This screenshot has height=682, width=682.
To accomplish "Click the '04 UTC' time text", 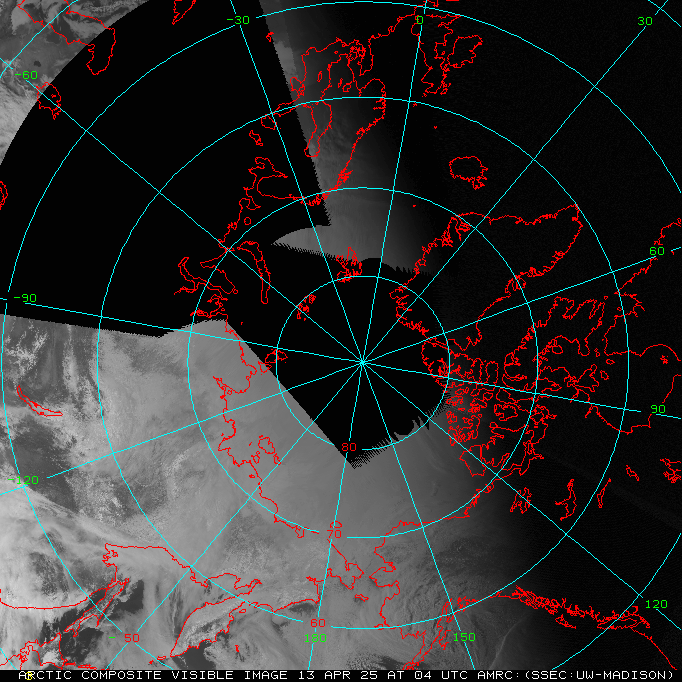I will pyautogui.click(x=441, y=675).
